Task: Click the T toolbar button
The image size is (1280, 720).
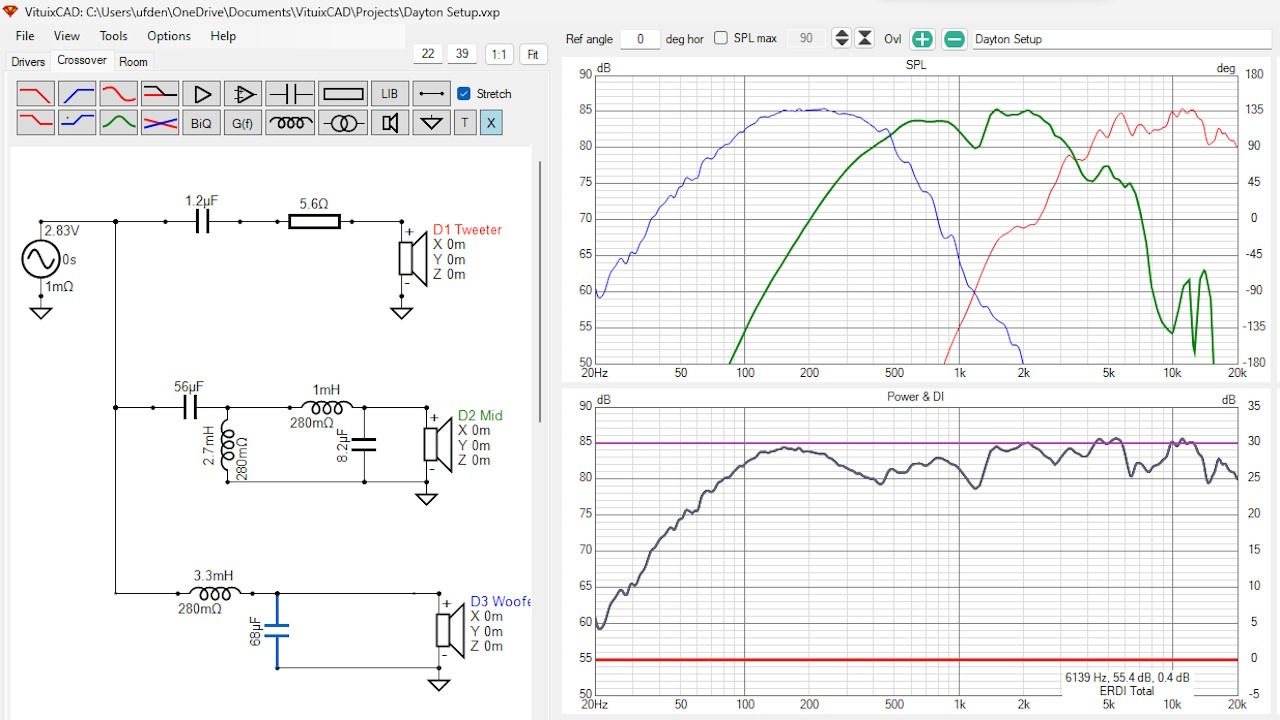Action: [x=465, y=123]
